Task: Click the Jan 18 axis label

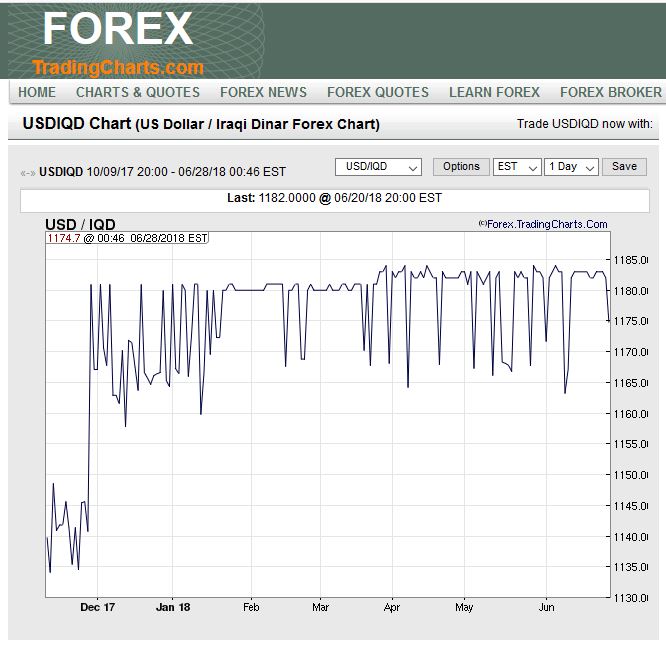Action: pos(173,607)
